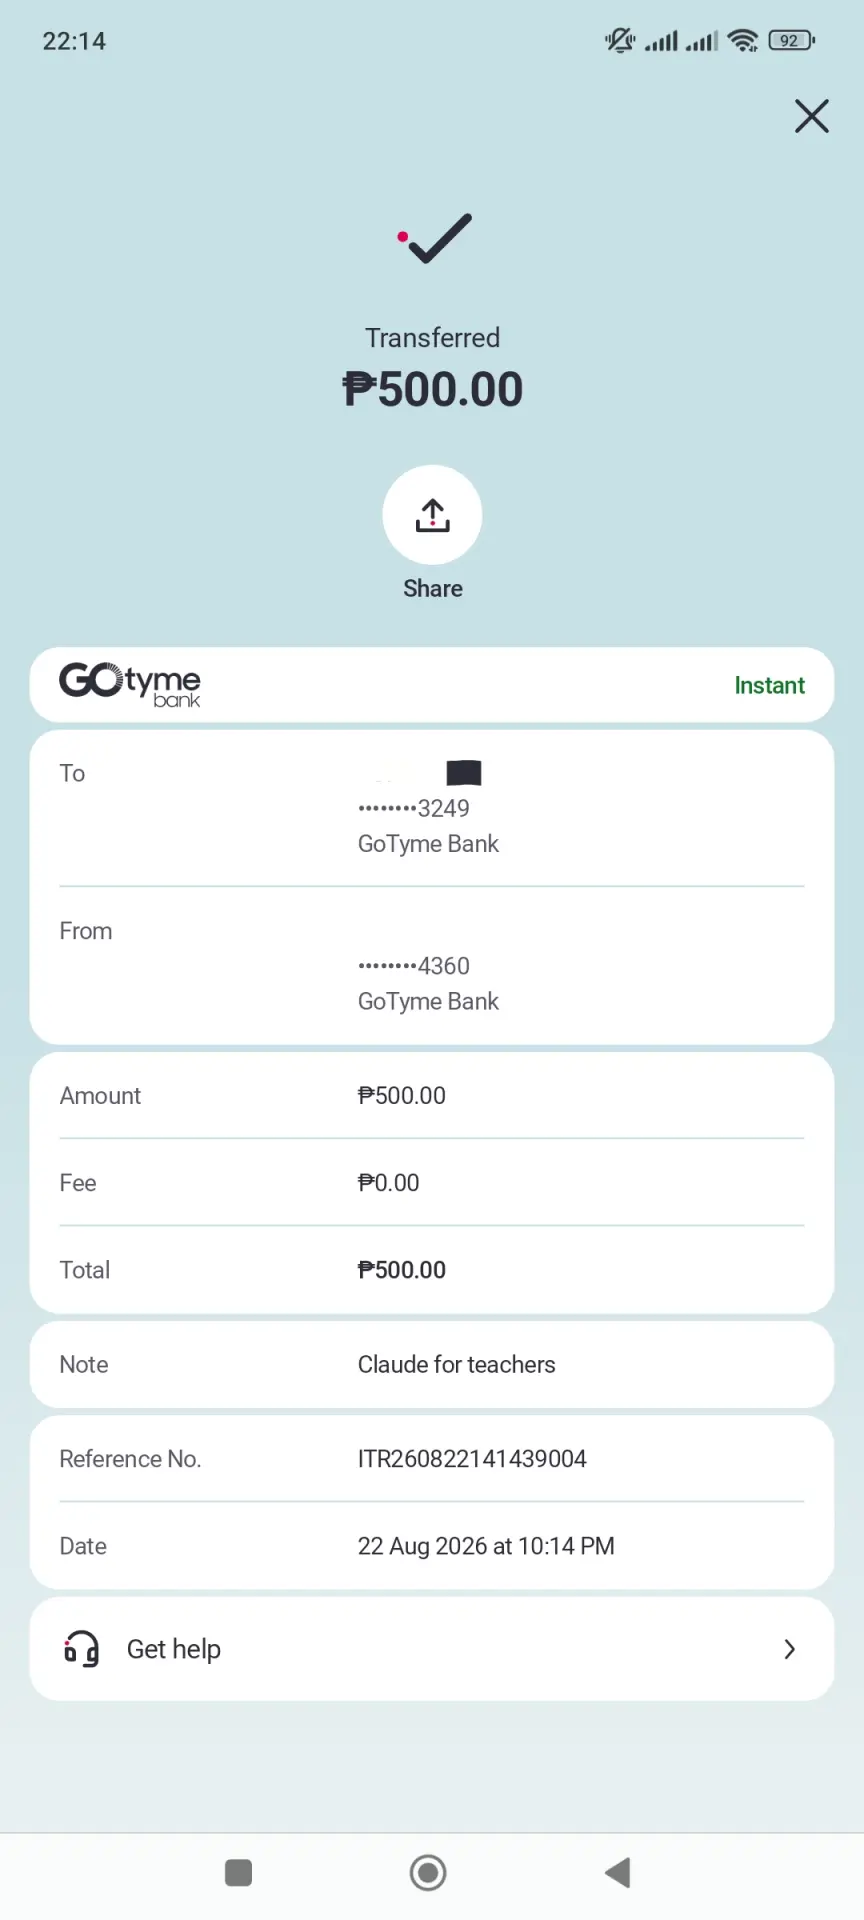
Task: Tap the Total ₱500.00 value
Action: tap(402, 1270)
